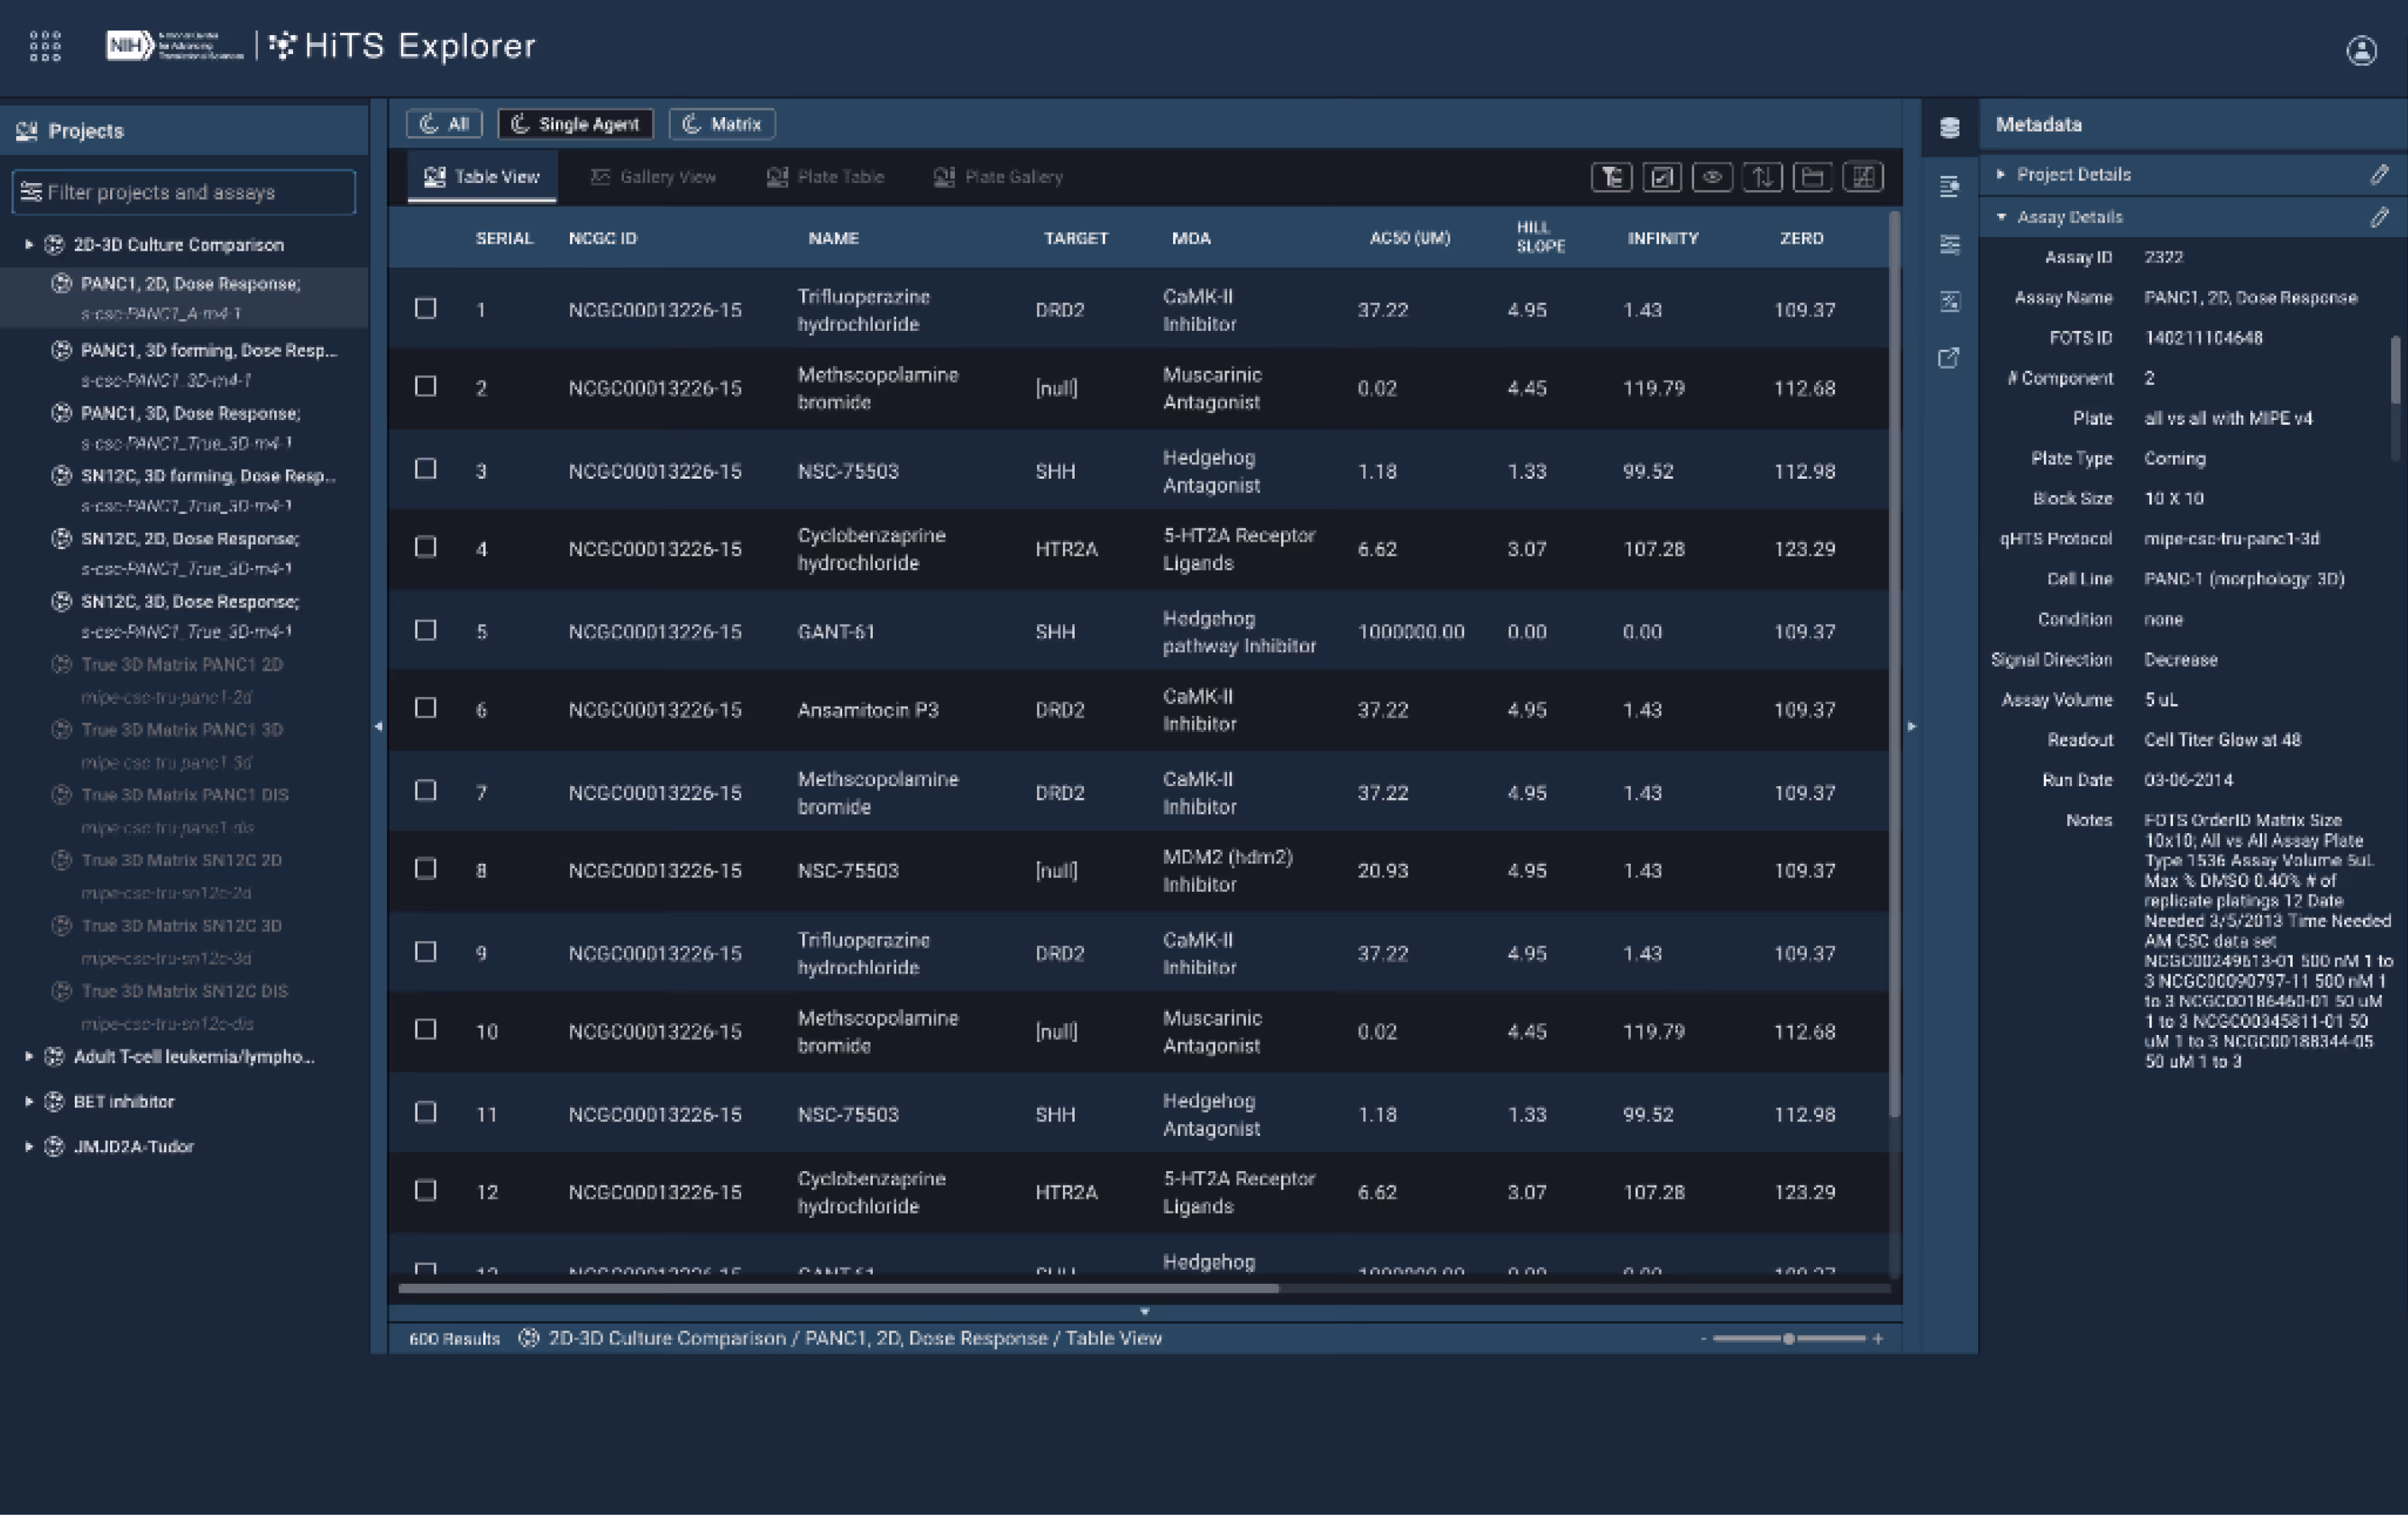Edit Project Details with pencil icon

click(2379, 175)
